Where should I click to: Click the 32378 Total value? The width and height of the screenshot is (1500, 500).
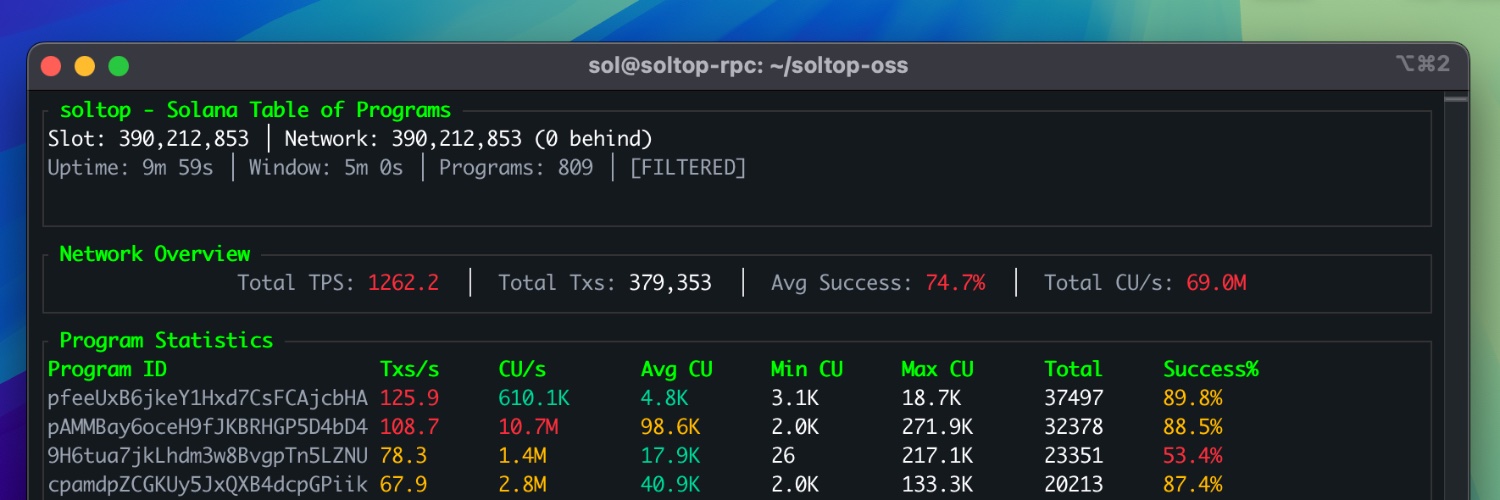click(1073, 427)
